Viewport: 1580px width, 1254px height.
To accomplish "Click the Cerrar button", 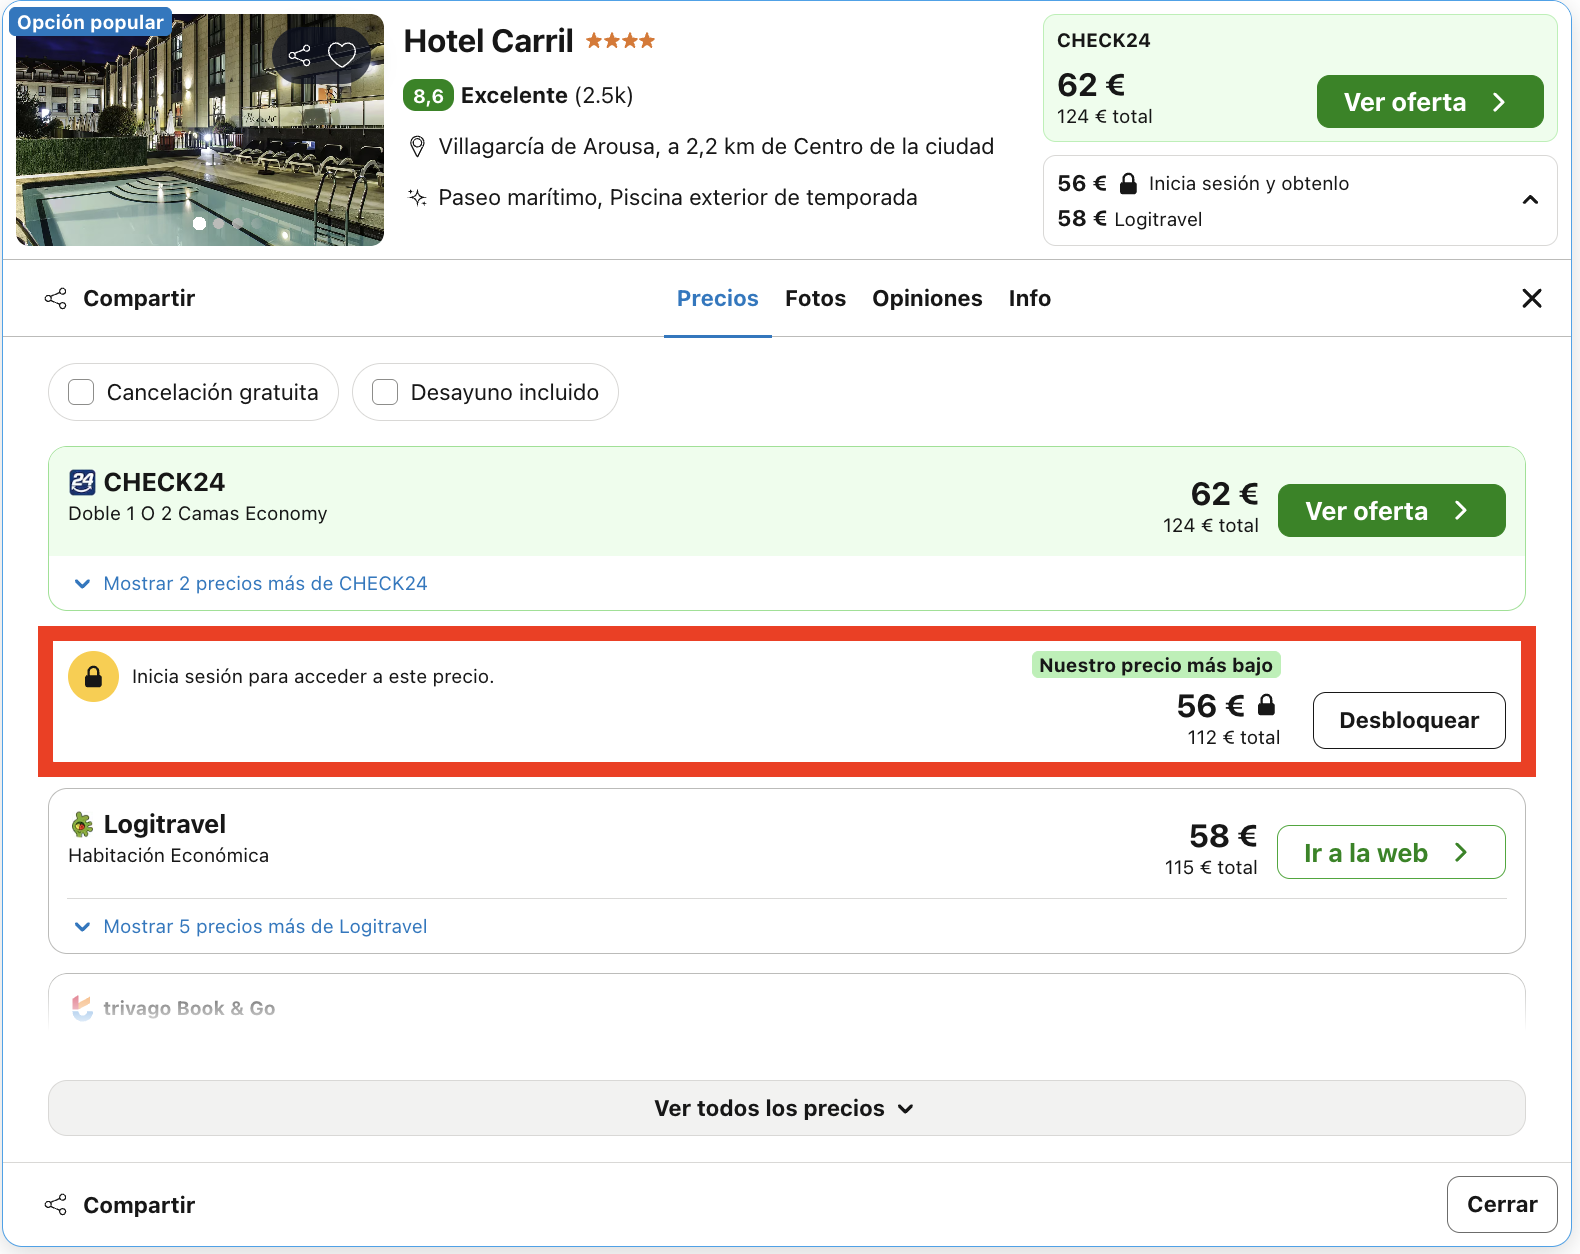I will 1501,1204.
